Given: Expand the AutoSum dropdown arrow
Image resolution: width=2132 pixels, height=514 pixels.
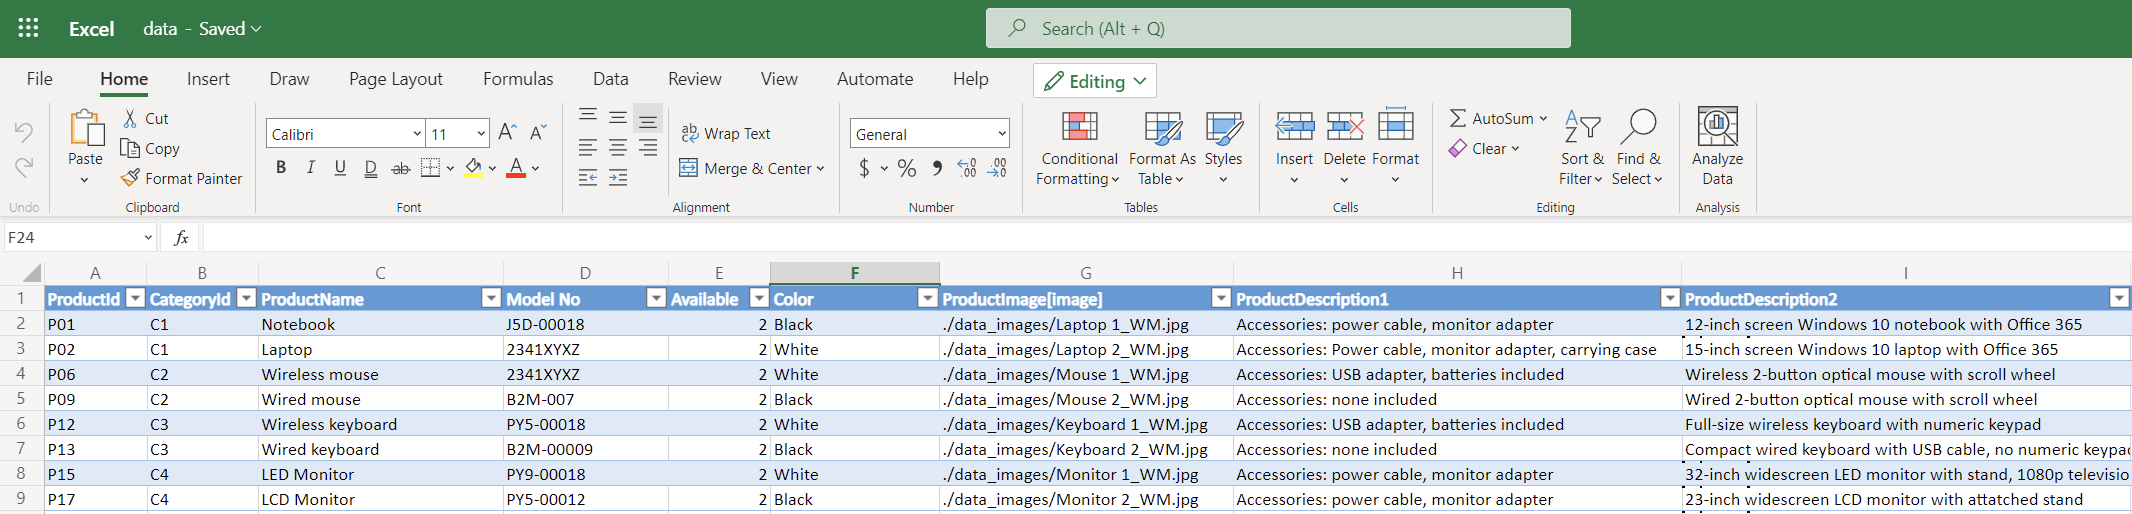Looking at the screenshot, I should 1543,118.
